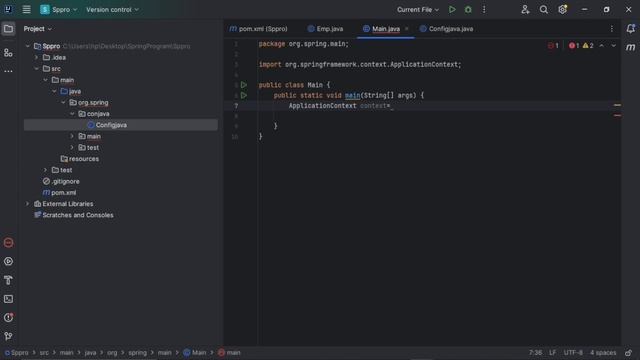Open the Version control dropdown

click(x=112, y=9)
